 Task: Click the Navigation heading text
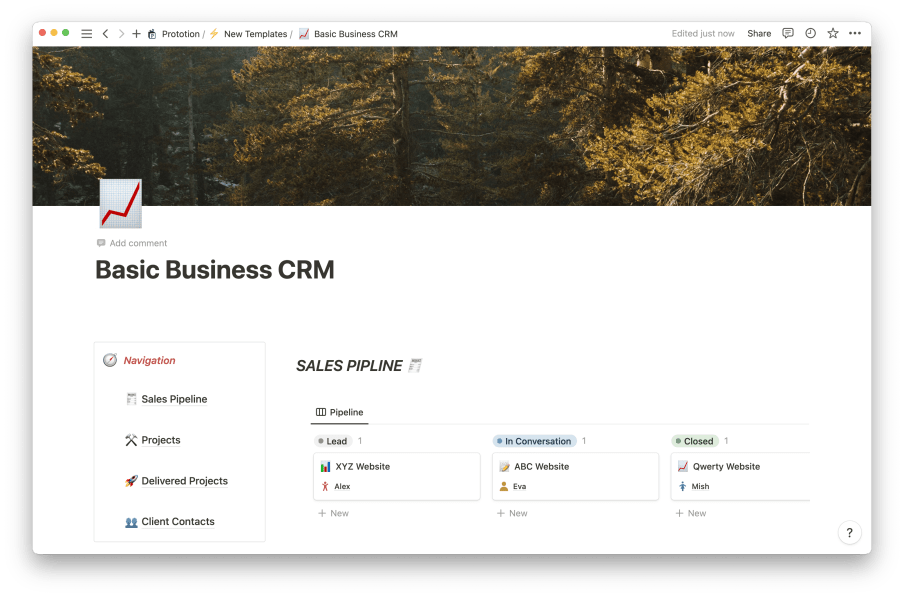(x=149, y=361)
